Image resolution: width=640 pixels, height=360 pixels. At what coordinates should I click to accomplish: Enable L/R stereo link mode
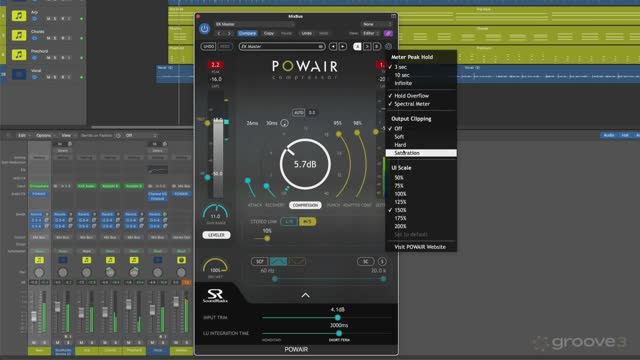pyautogui.click(x=289, y=222)
